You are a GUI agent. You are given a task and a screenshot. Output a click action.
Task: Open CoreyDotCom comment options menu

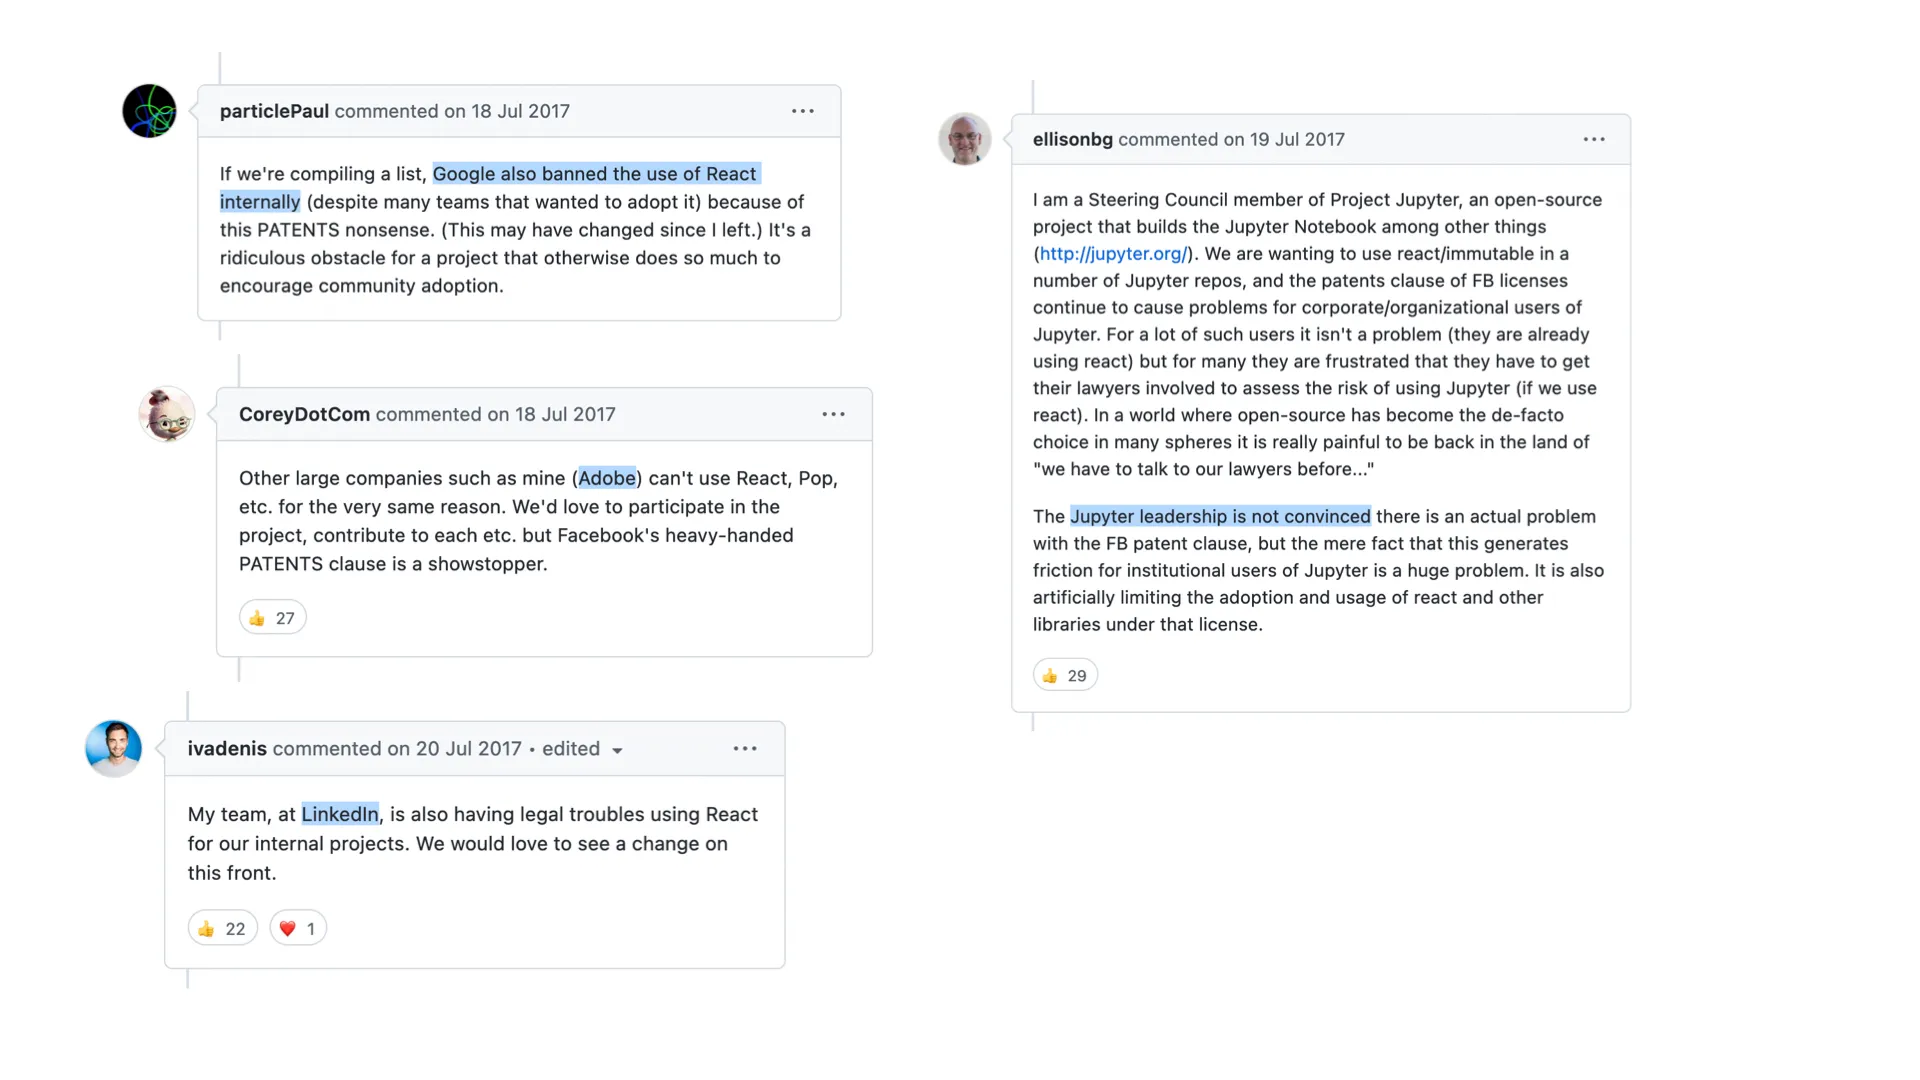(833, 414)
